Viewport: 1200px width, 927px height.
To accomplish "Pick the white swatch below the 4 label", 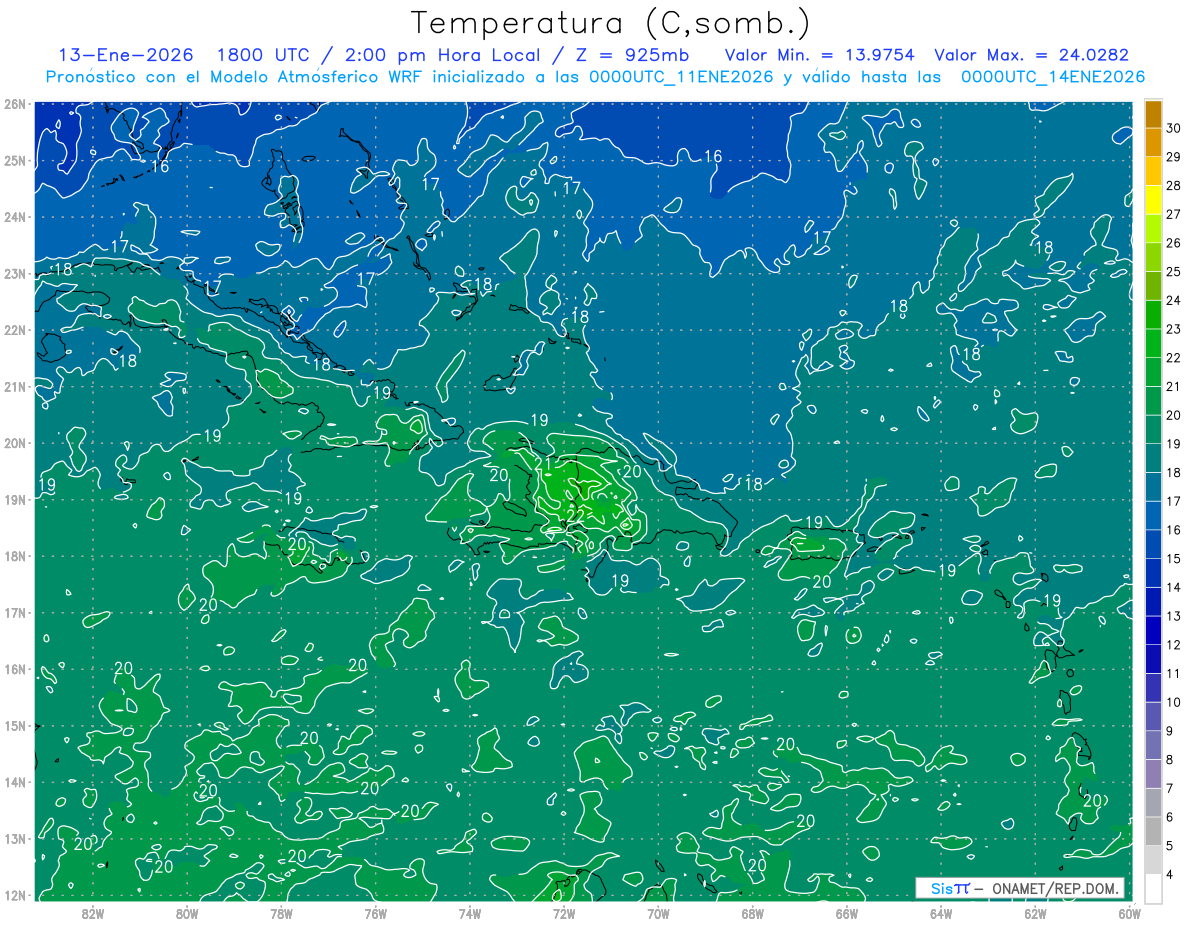I will tap(1153, 888).
